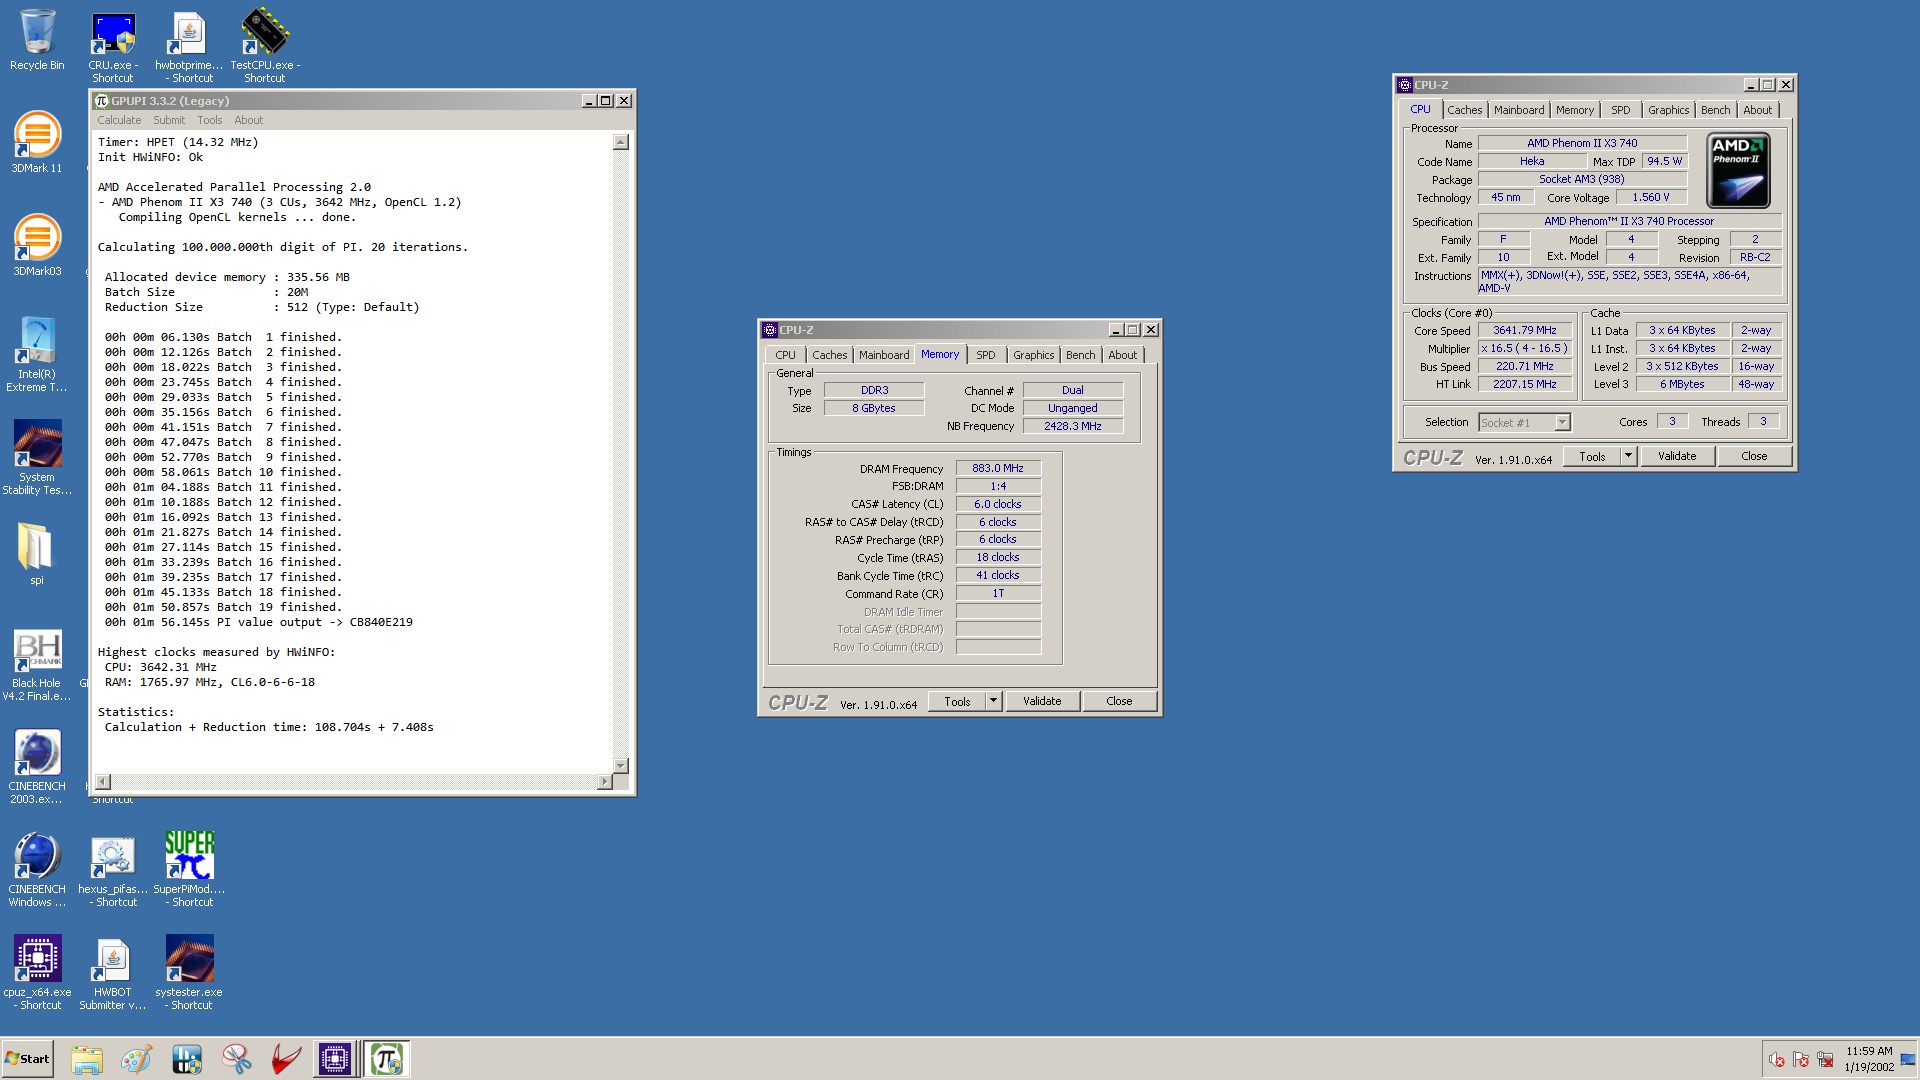Click the AMD Phenom II logo image

pyautogui.click(x=1738, y=171)
